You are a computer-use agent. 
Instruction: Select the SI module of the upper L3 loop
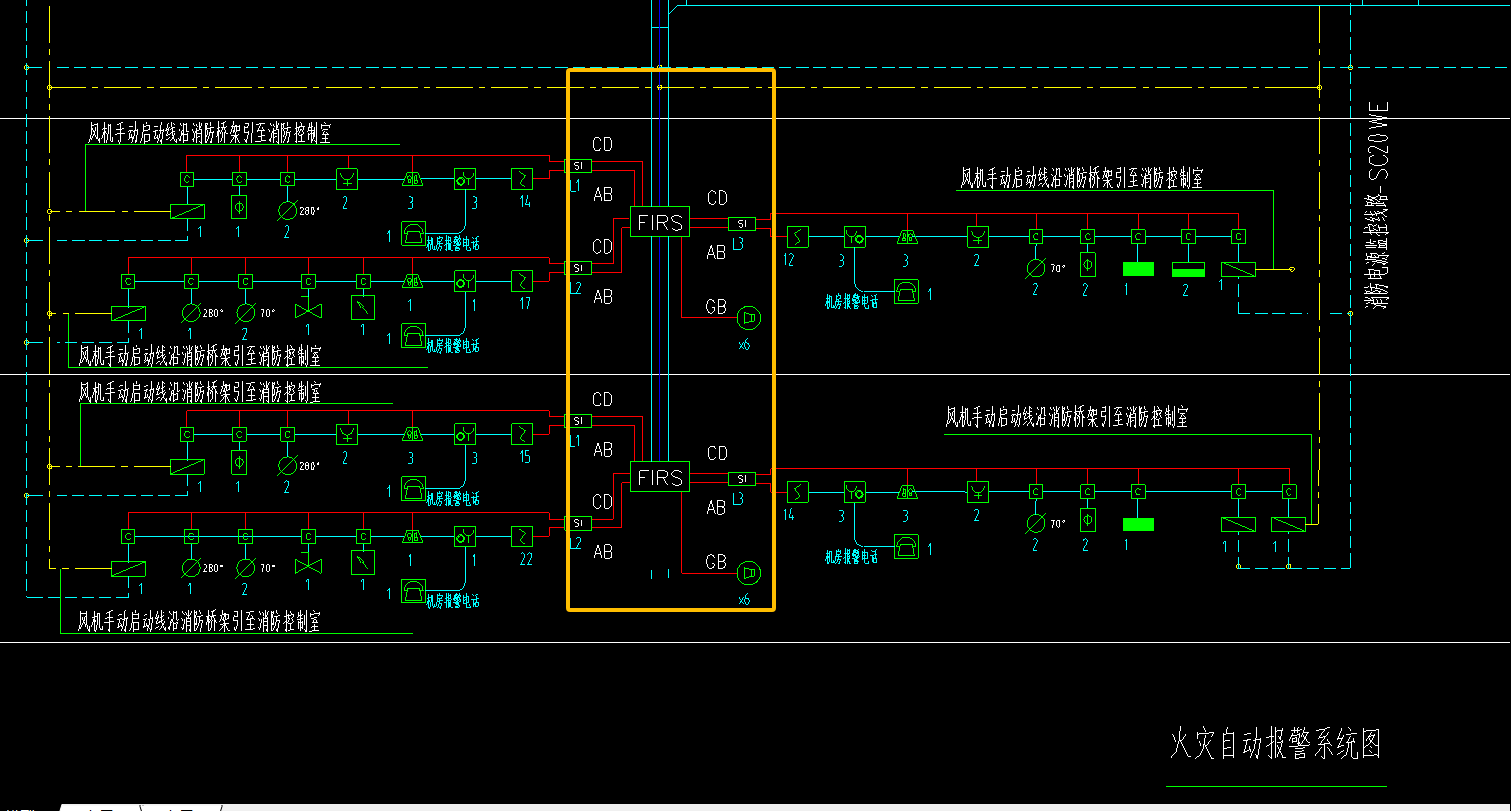742,224
